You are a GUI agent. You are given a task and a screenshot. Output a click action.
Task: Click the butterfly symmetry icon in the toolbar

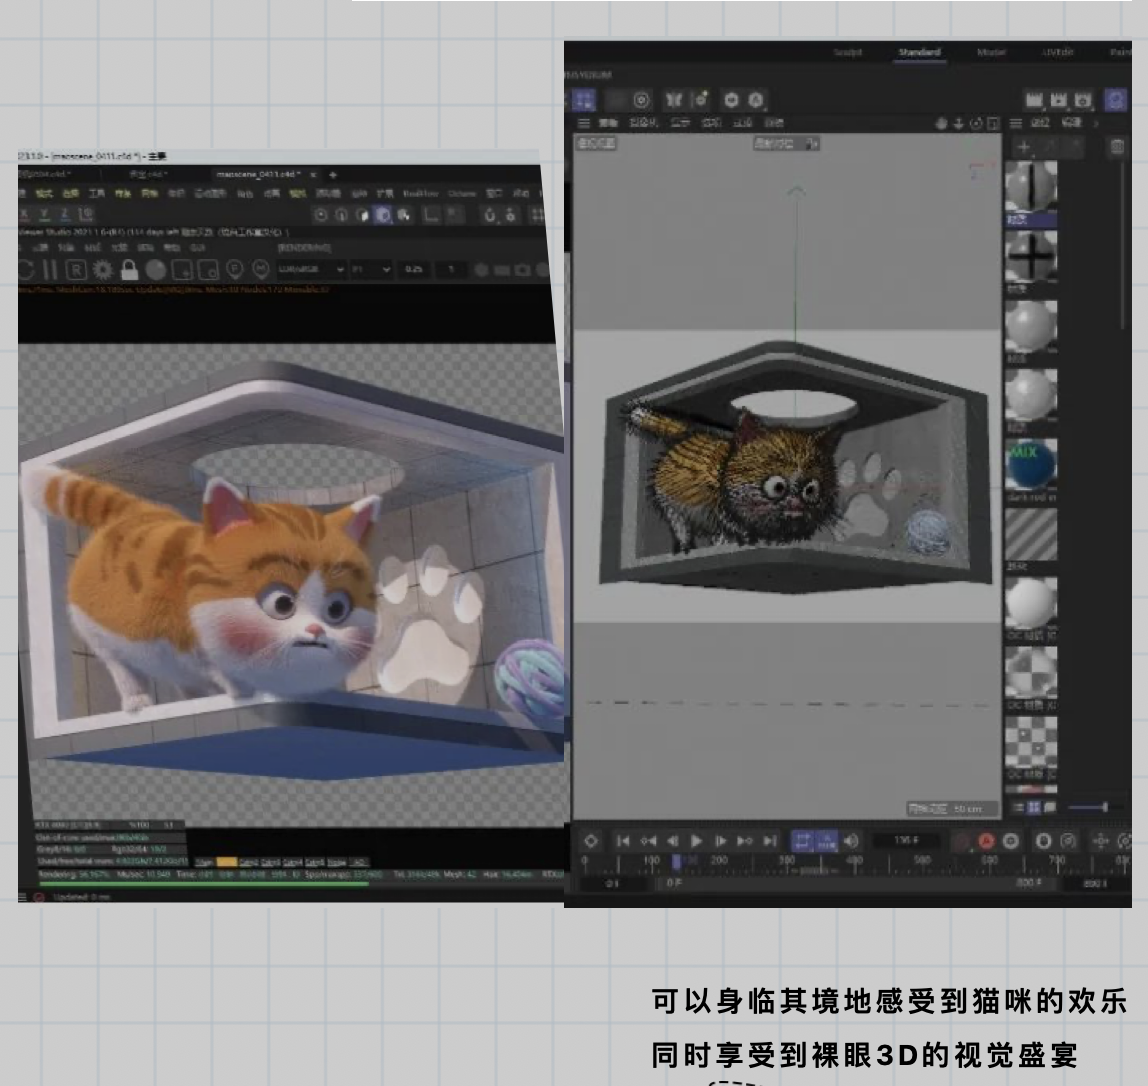(674, 100)
